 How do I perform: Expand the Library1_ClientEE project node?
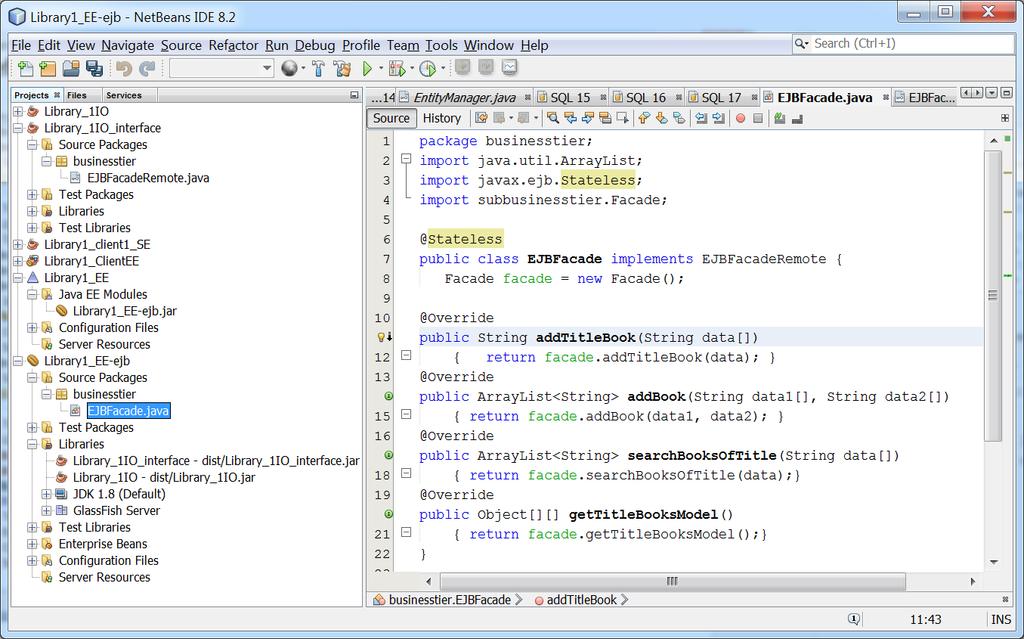click(18, 261)
